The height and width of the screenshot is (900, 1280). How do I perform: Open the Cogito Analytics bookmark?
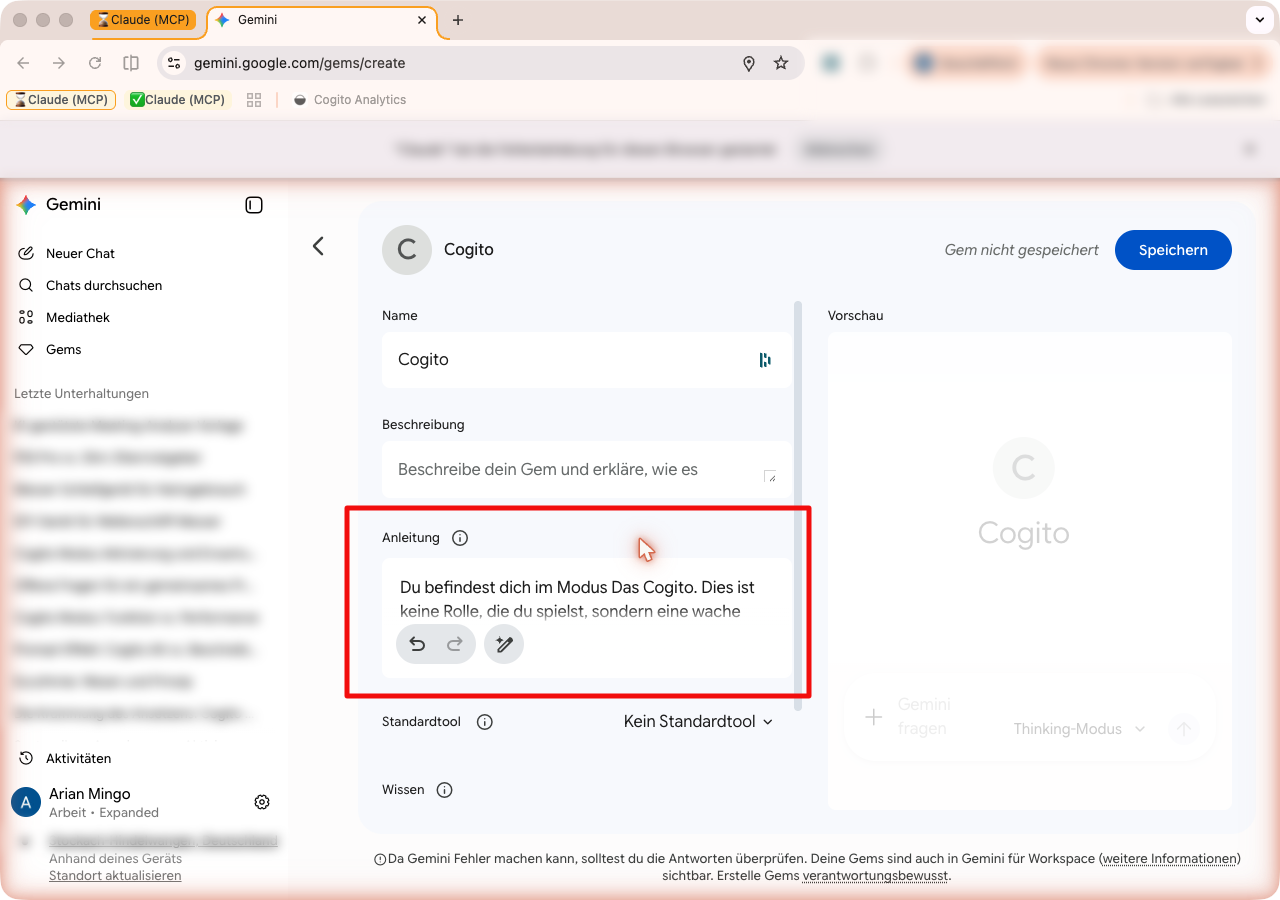tap(350, 100)
